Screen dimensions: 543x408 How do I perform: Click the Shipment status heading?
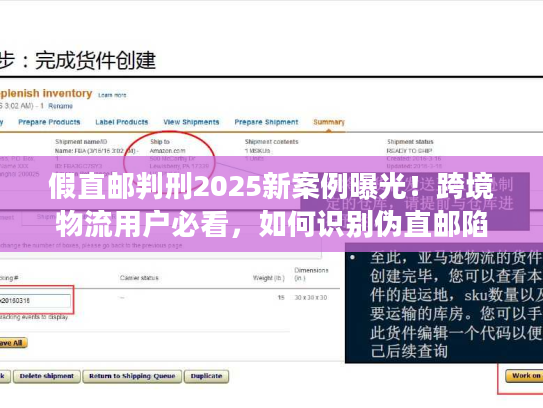[410, 142]
